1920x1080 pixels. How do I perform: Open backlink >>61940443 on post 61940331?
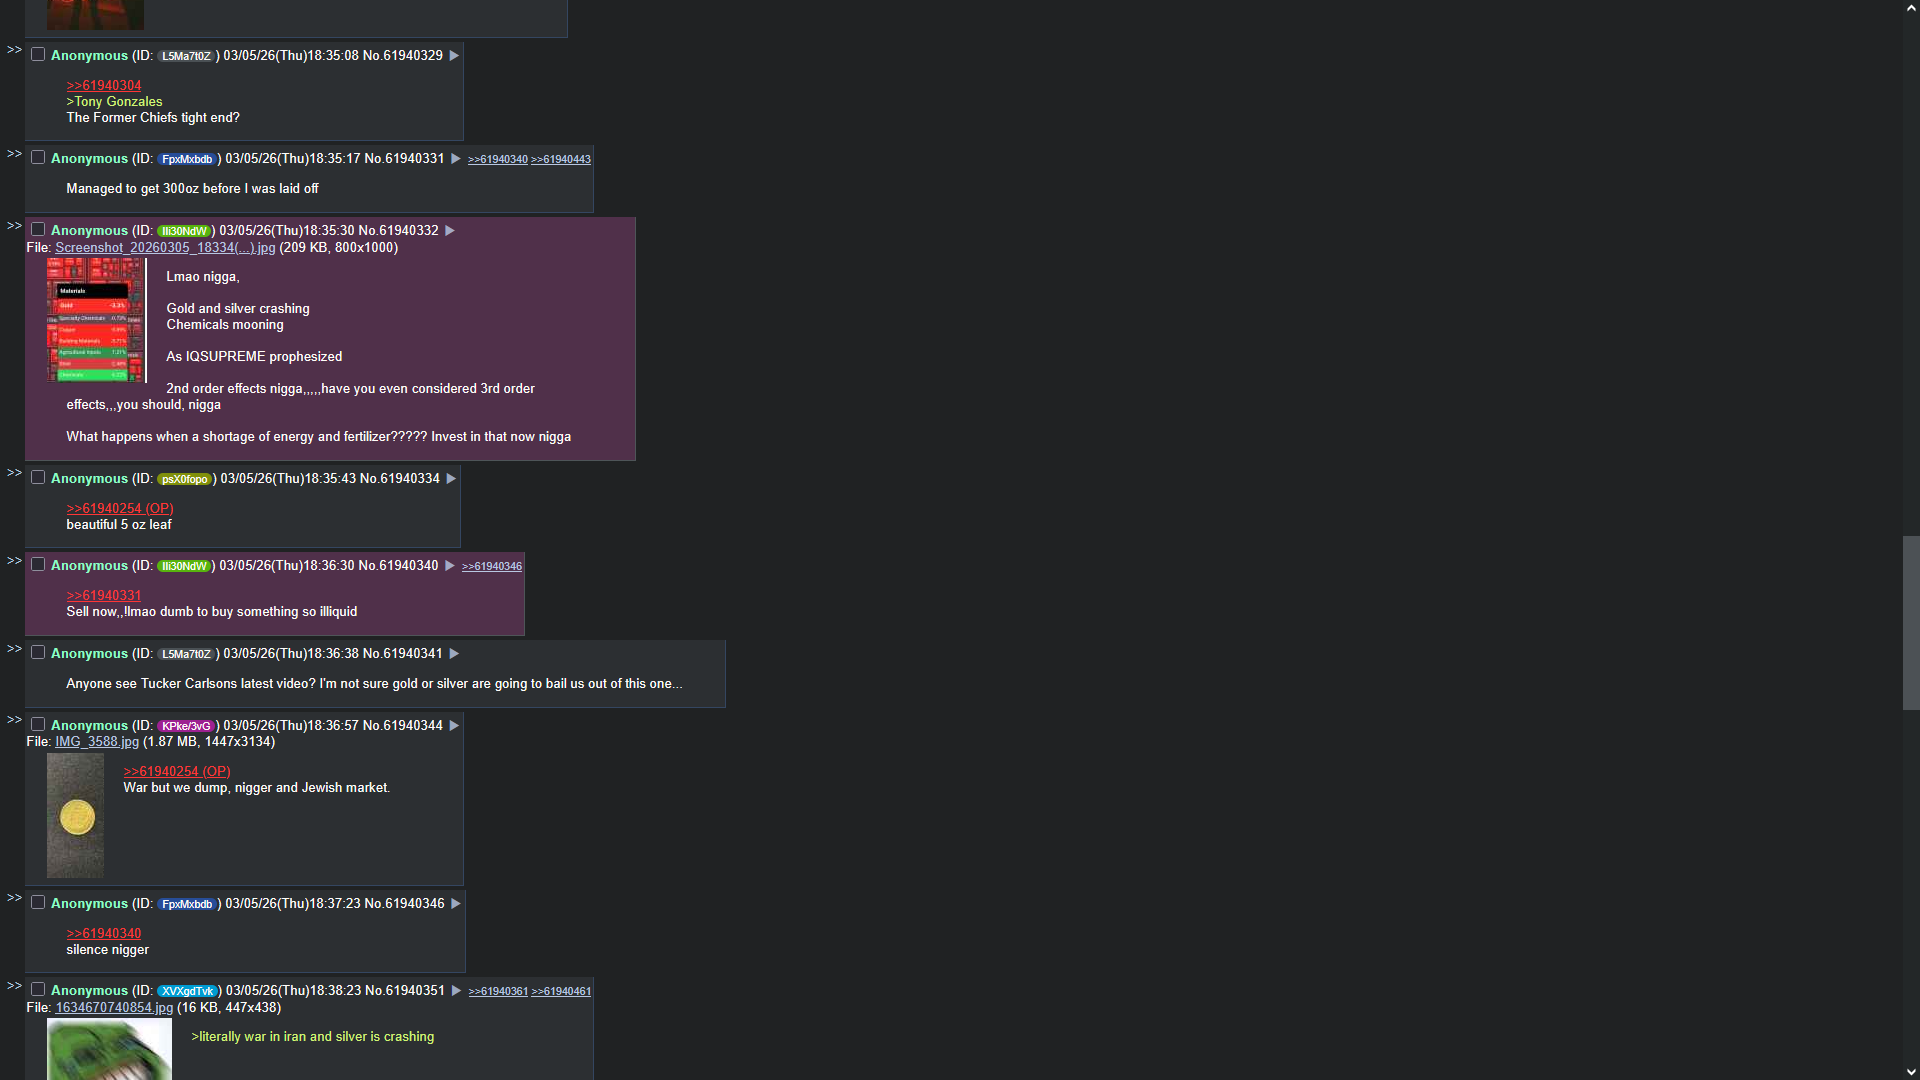tap(561, 160)
